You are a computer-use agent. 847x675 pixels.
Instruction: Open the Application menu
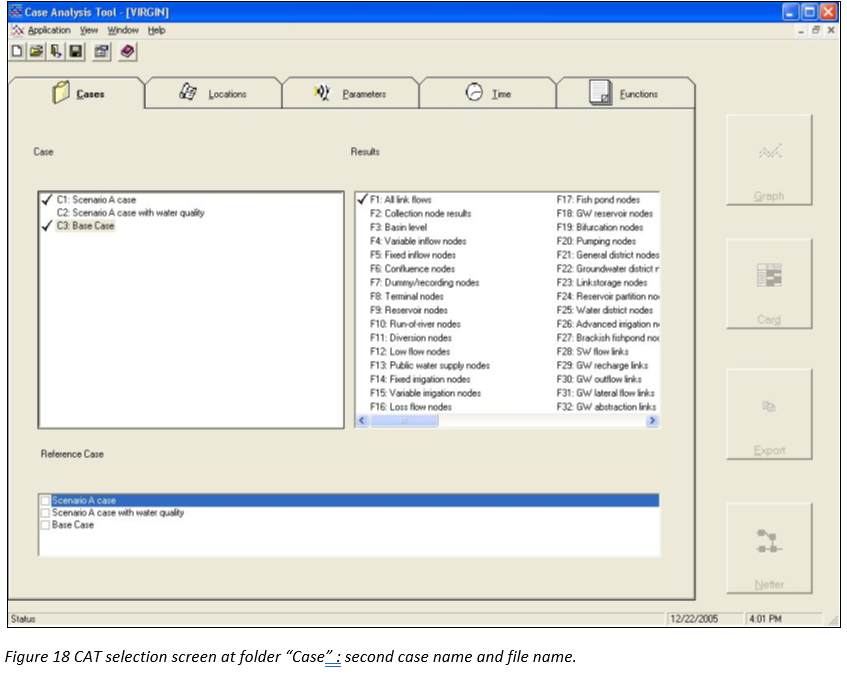49,30
